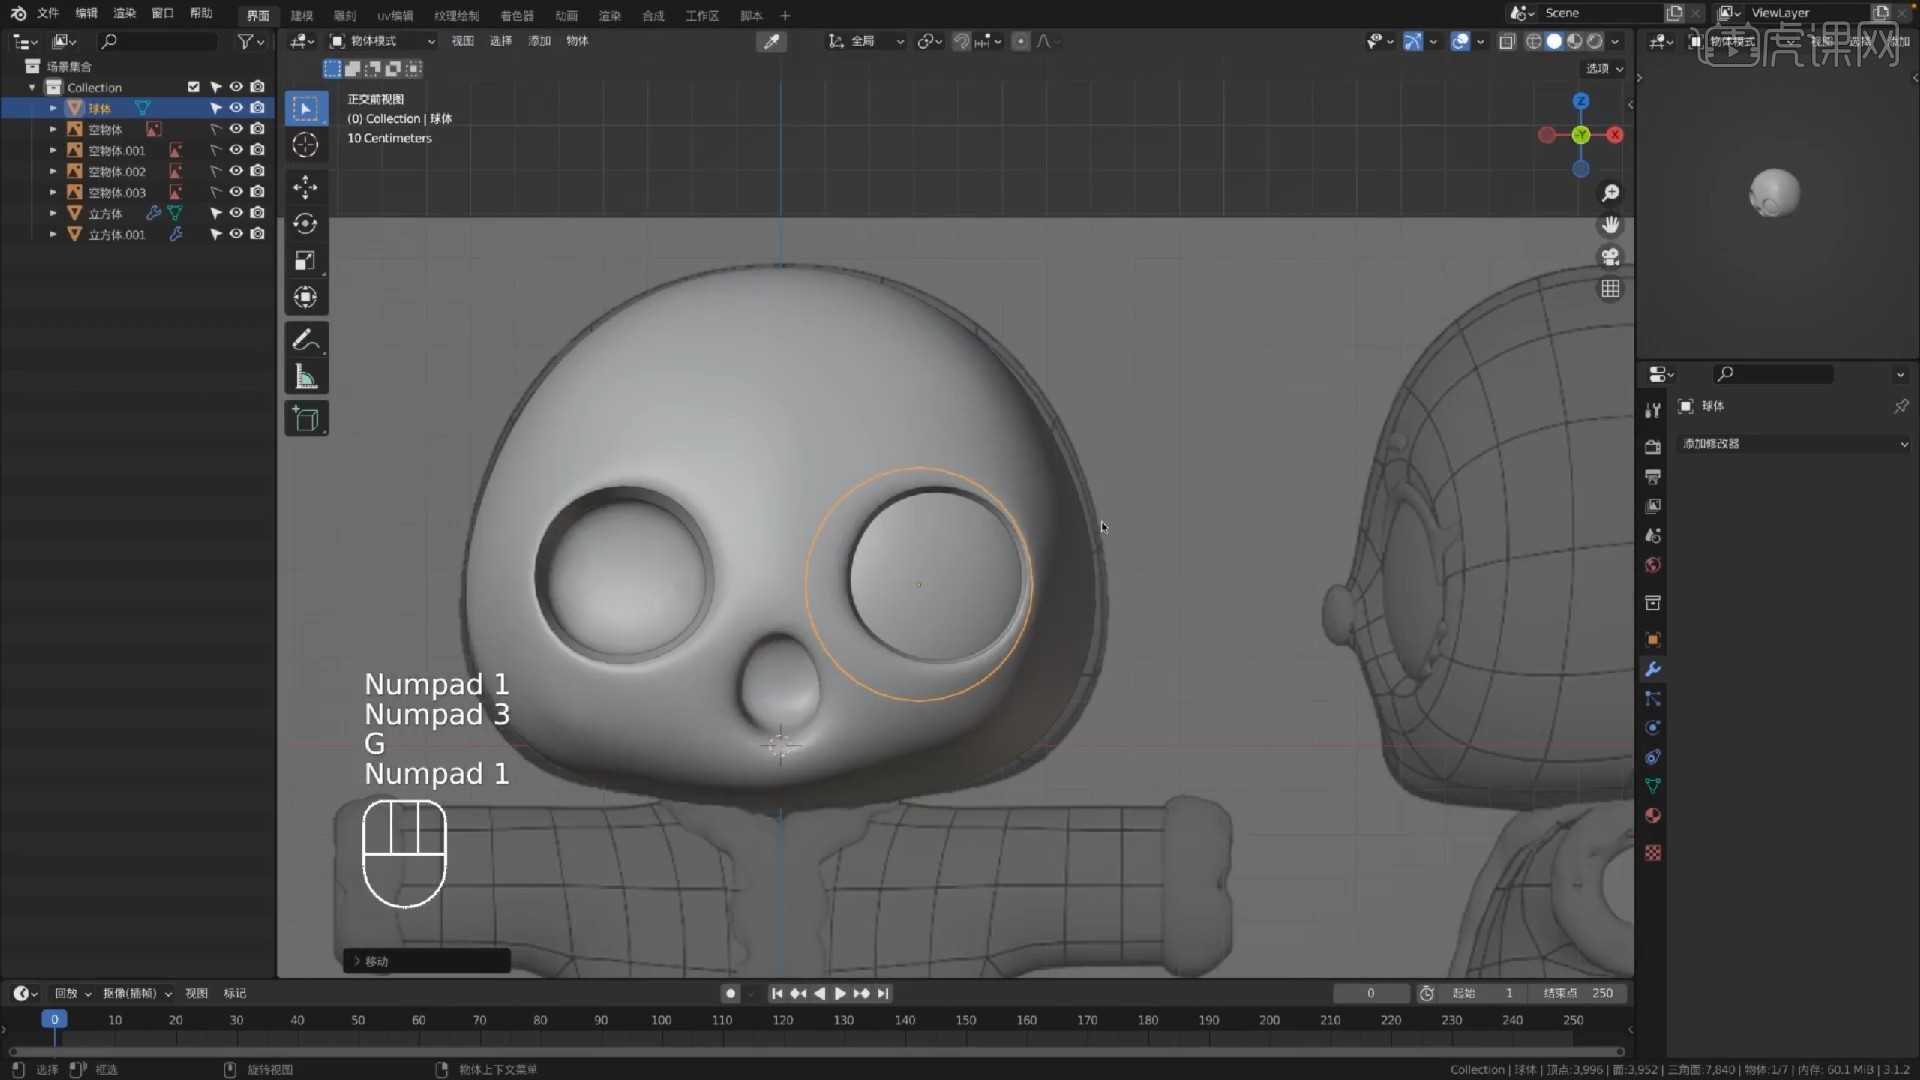Image resolution: width=1920 pixels, height=1080 pixels.
Task: Switch to wireframe viewport shading
Action: [x=1533, y=41]
